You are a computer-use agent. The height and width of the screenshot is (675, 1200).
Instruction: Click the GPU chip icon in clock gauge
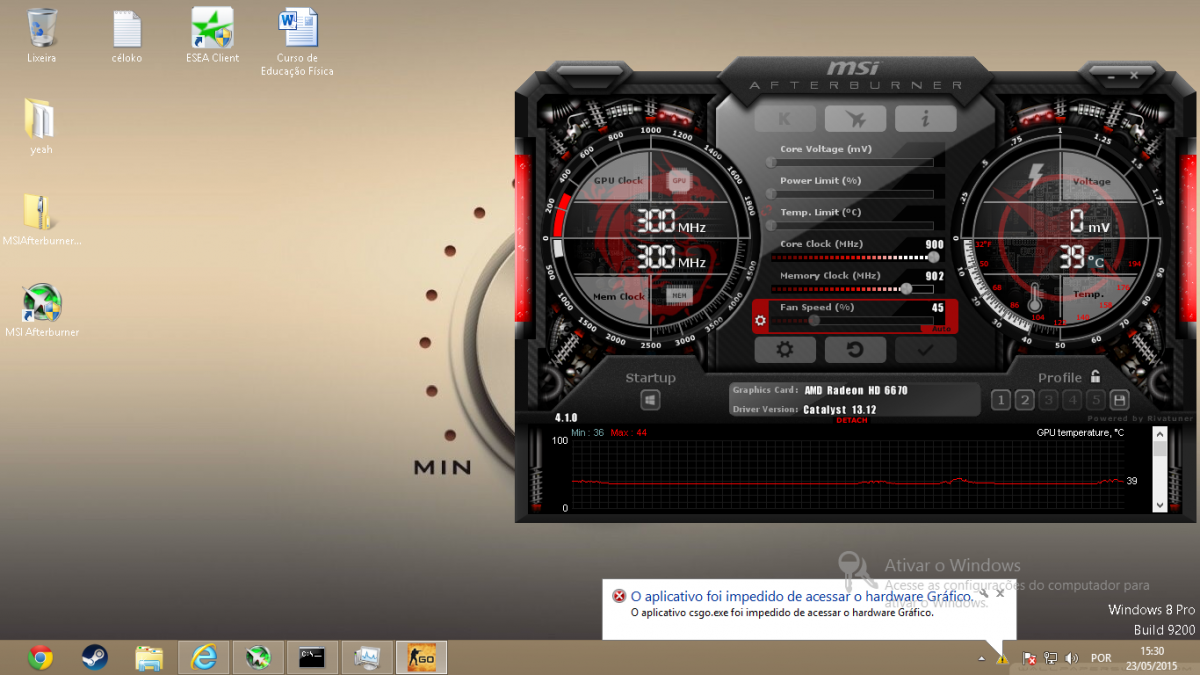[x=679, y=181]
